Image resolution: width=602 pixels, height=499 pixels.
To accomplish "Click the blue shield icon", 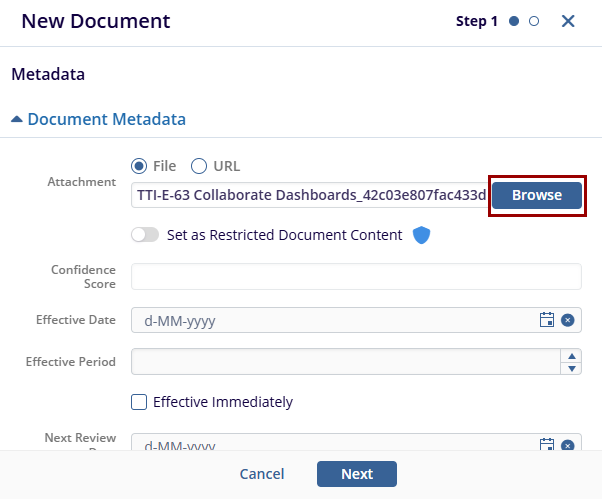I will click(x=421, y=235).
